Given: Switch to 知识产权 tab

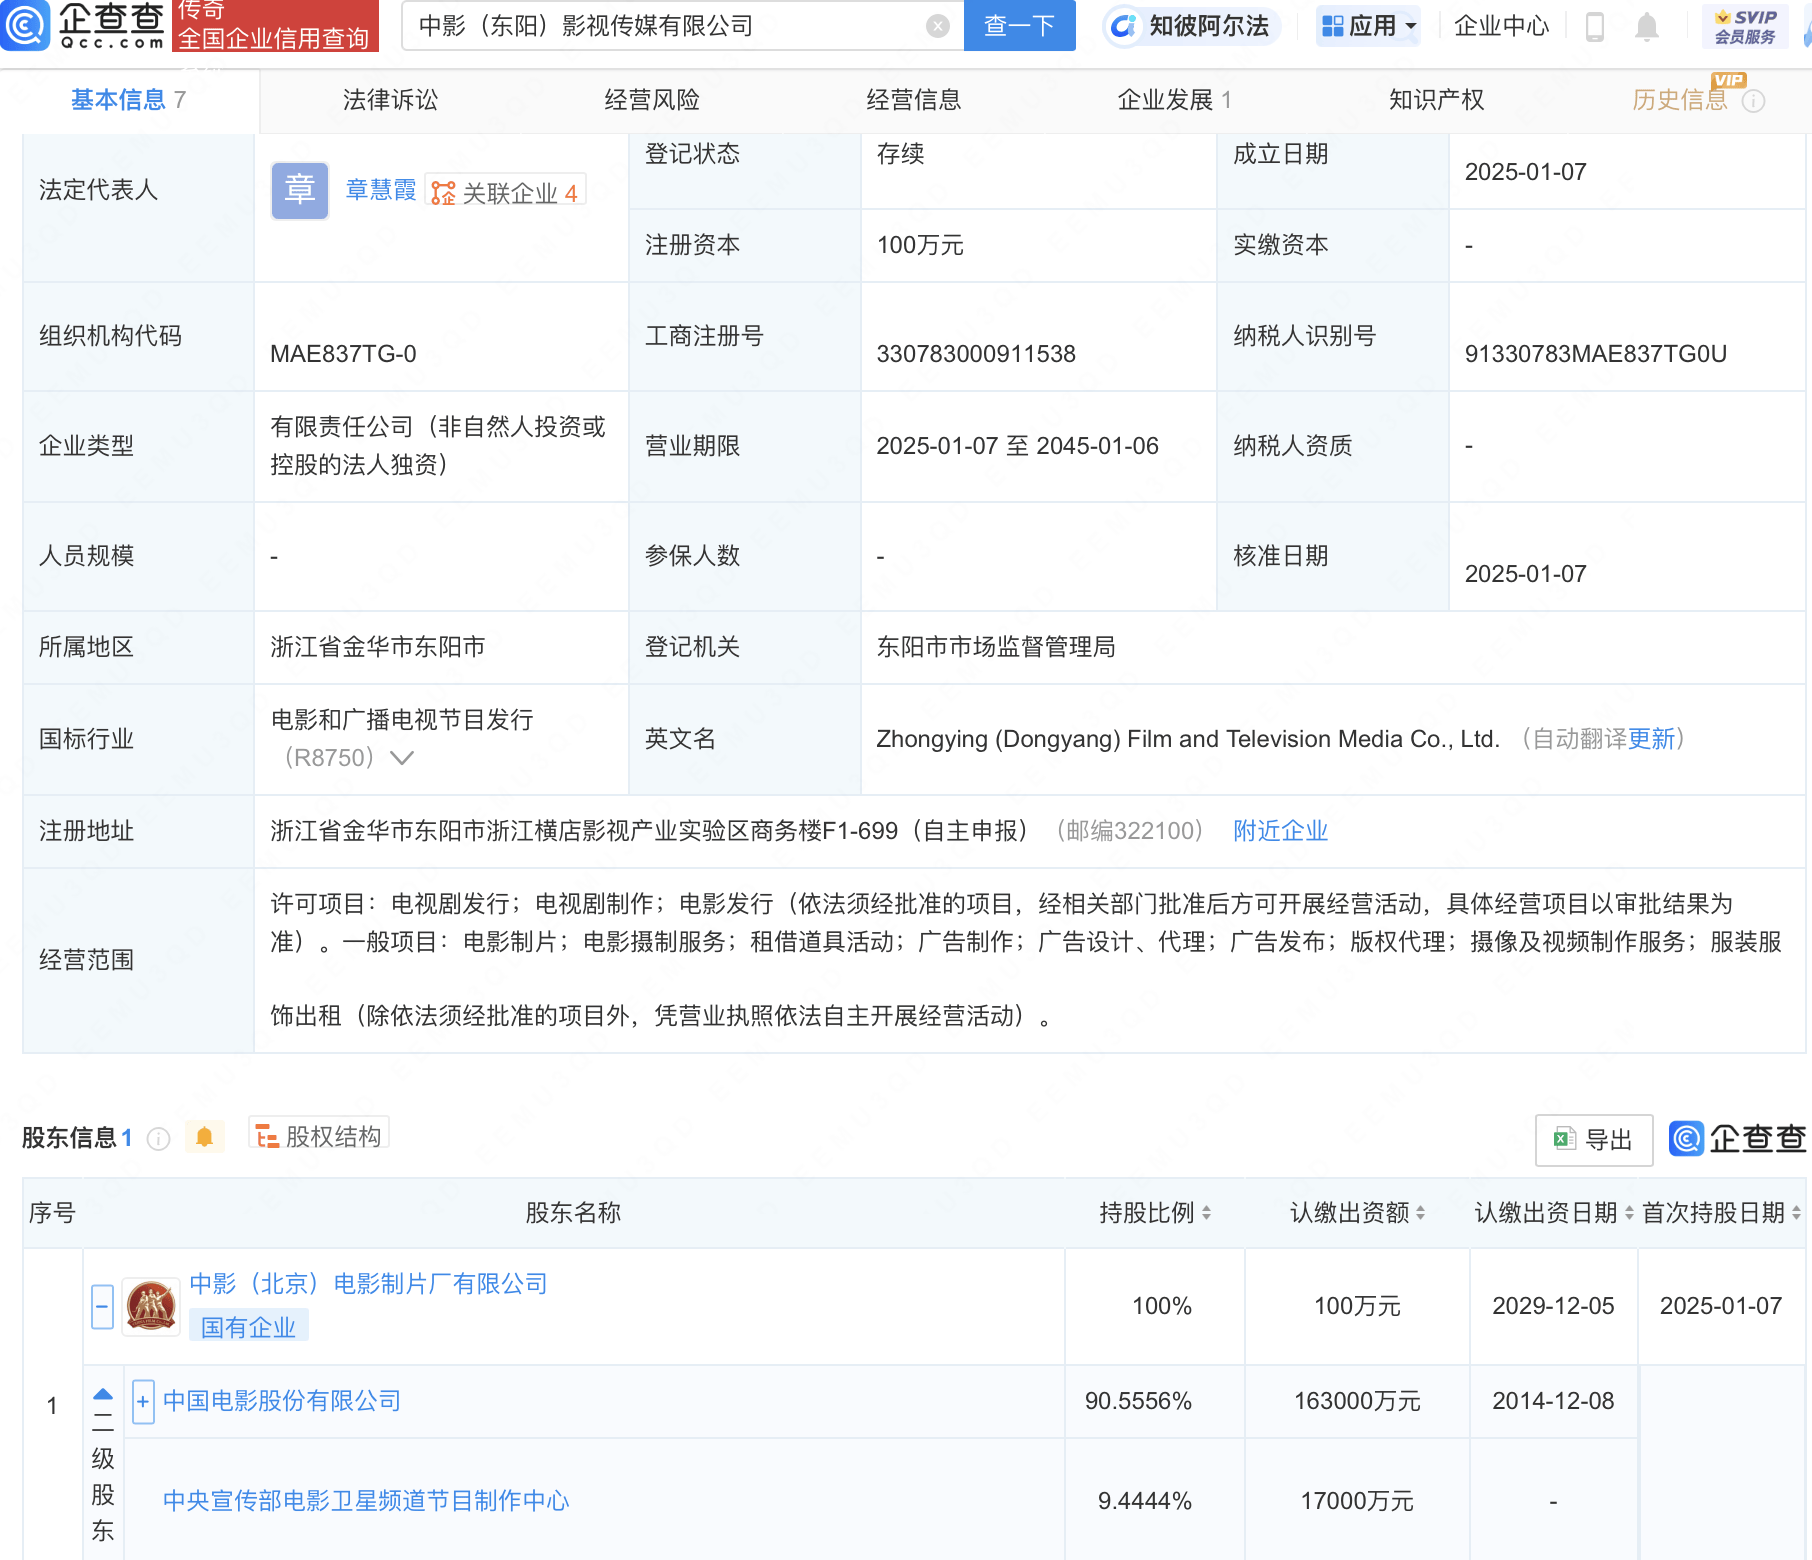Looking at the screenshot, I should click(1437, 100).
